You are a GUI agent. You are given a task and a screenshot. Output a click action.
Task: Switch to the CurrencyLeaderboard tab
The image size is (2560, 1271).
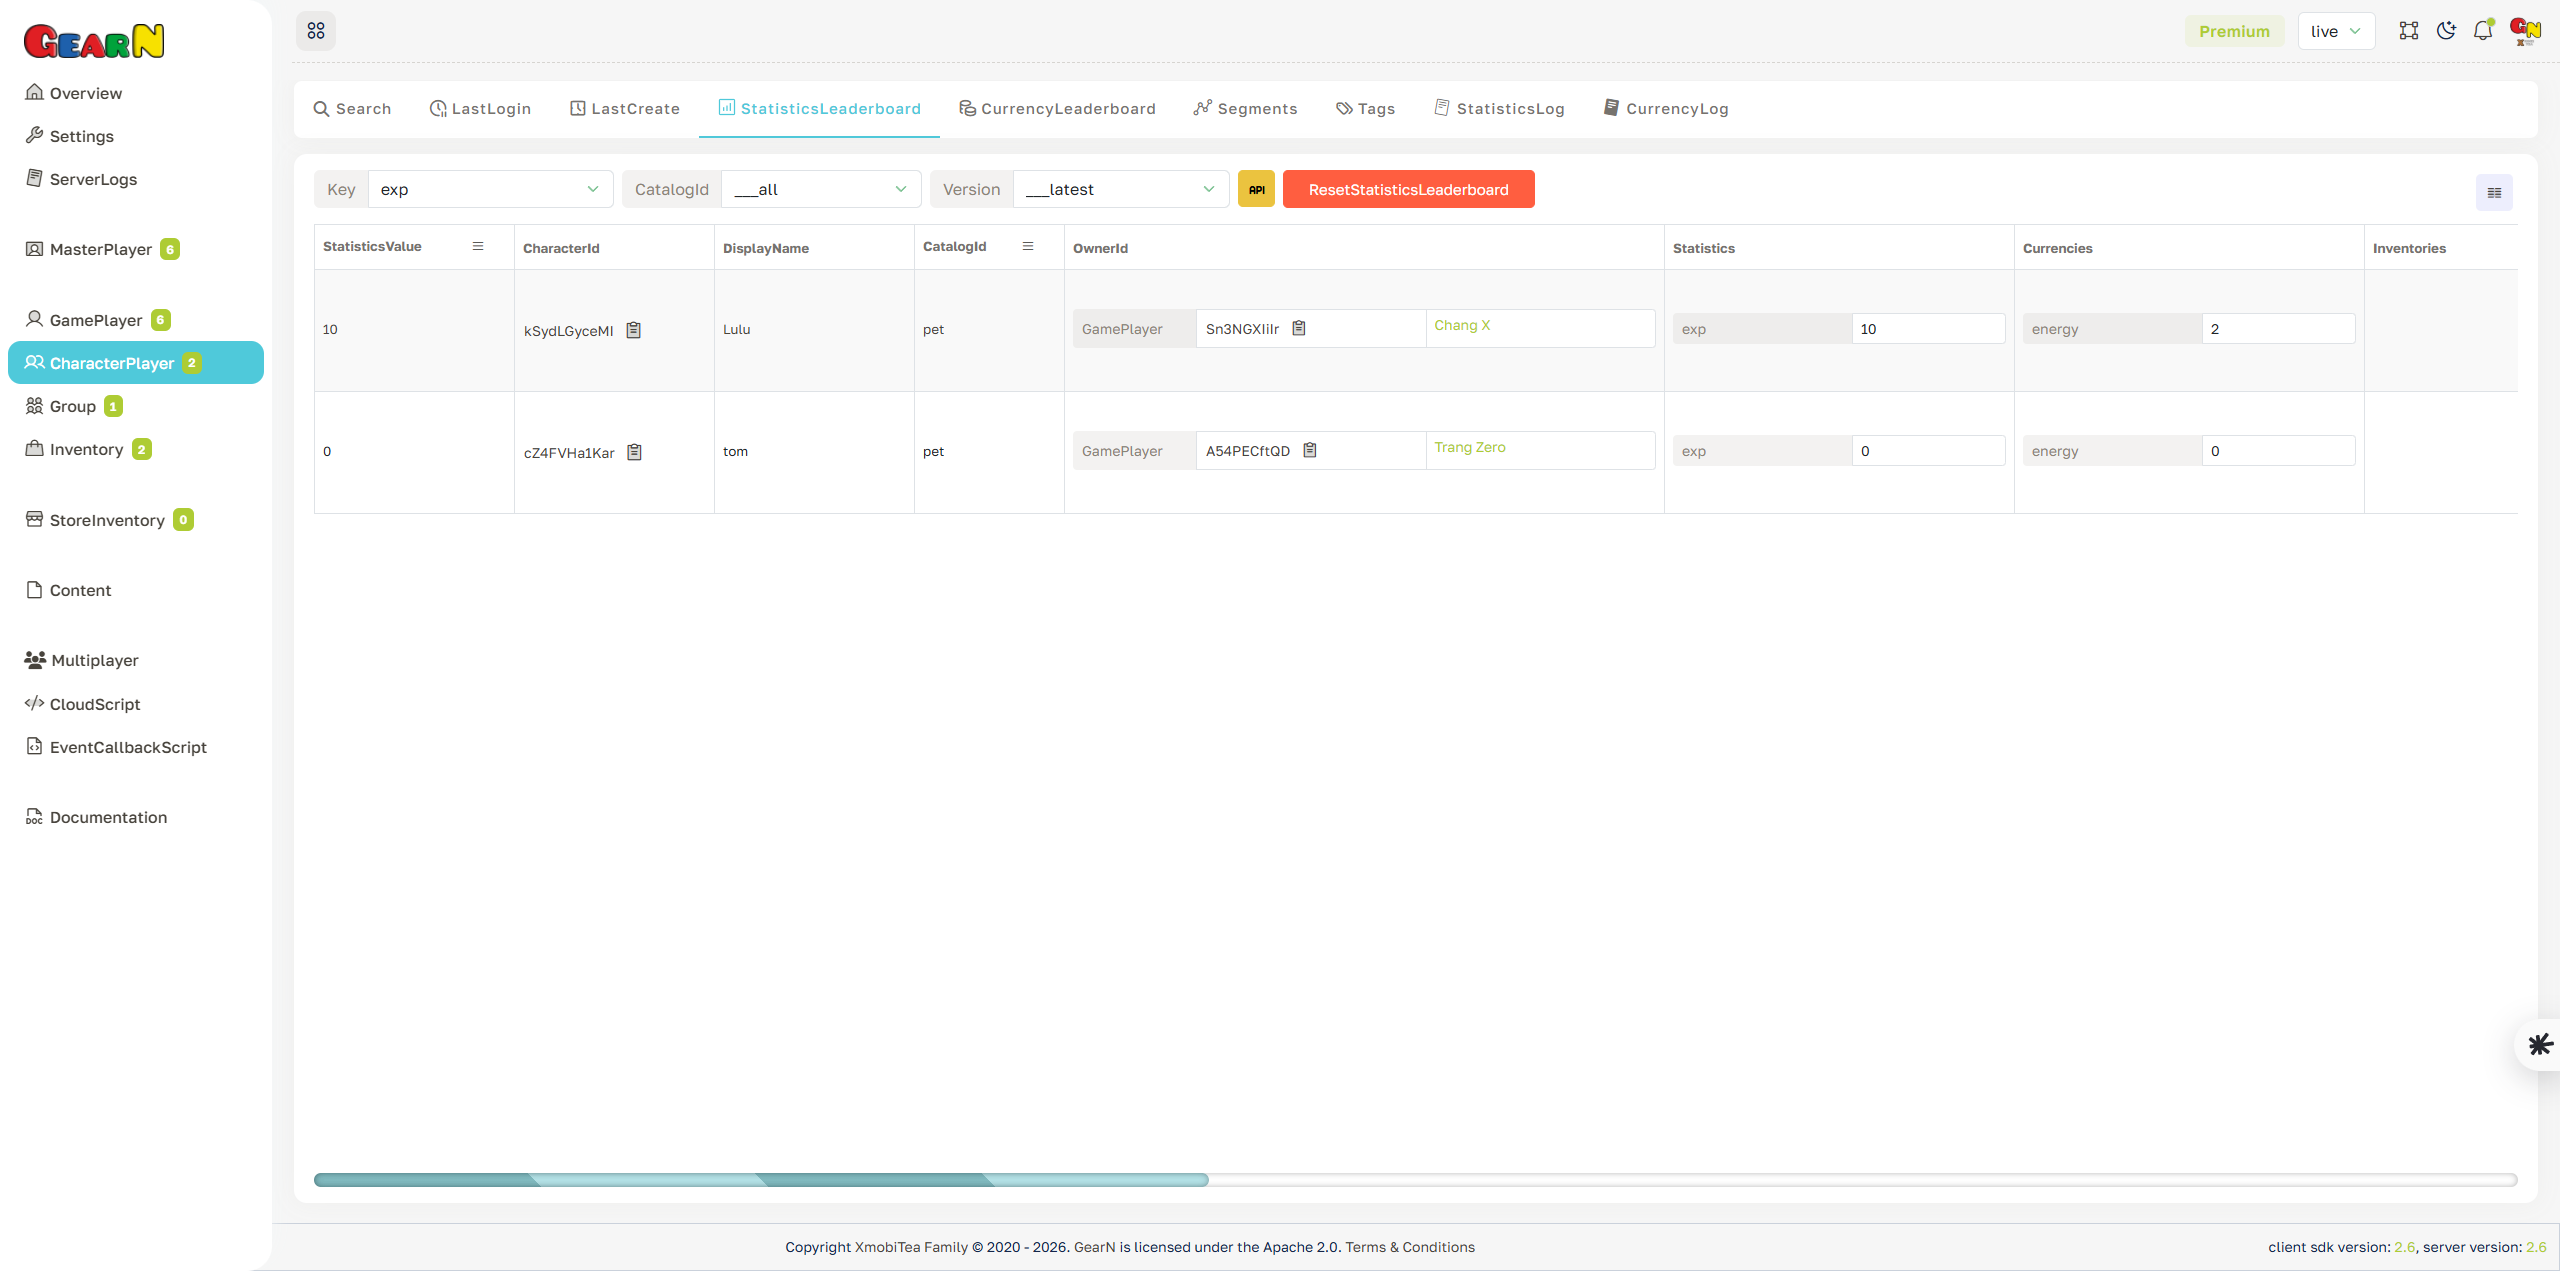(x=1057, y=108)
